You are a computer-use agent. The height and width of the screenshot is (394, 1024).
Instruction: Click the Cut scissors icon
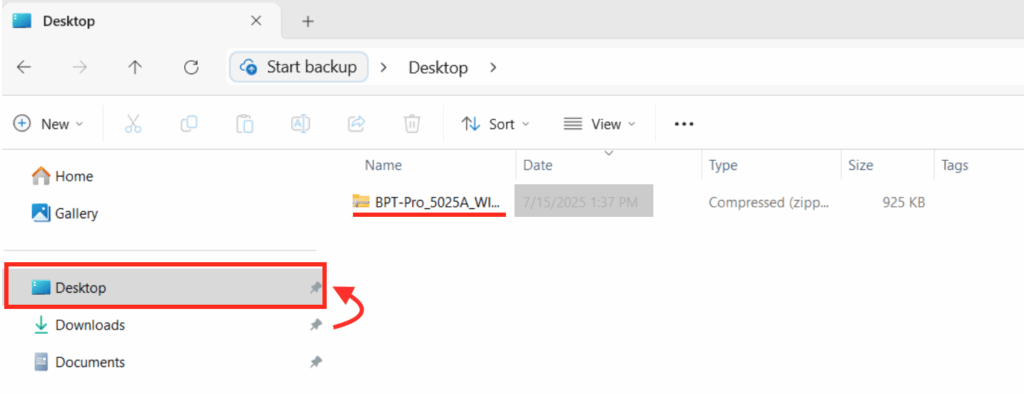click(133, 123)
